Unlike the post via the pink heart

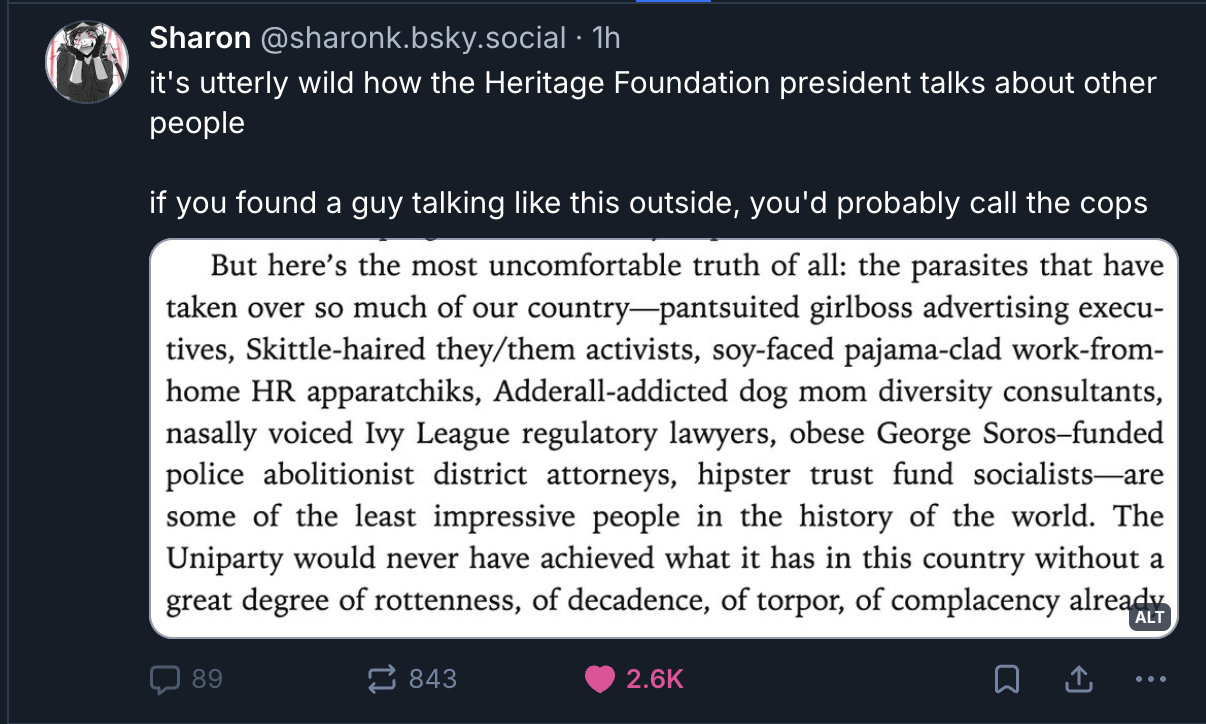coord(600,680)
